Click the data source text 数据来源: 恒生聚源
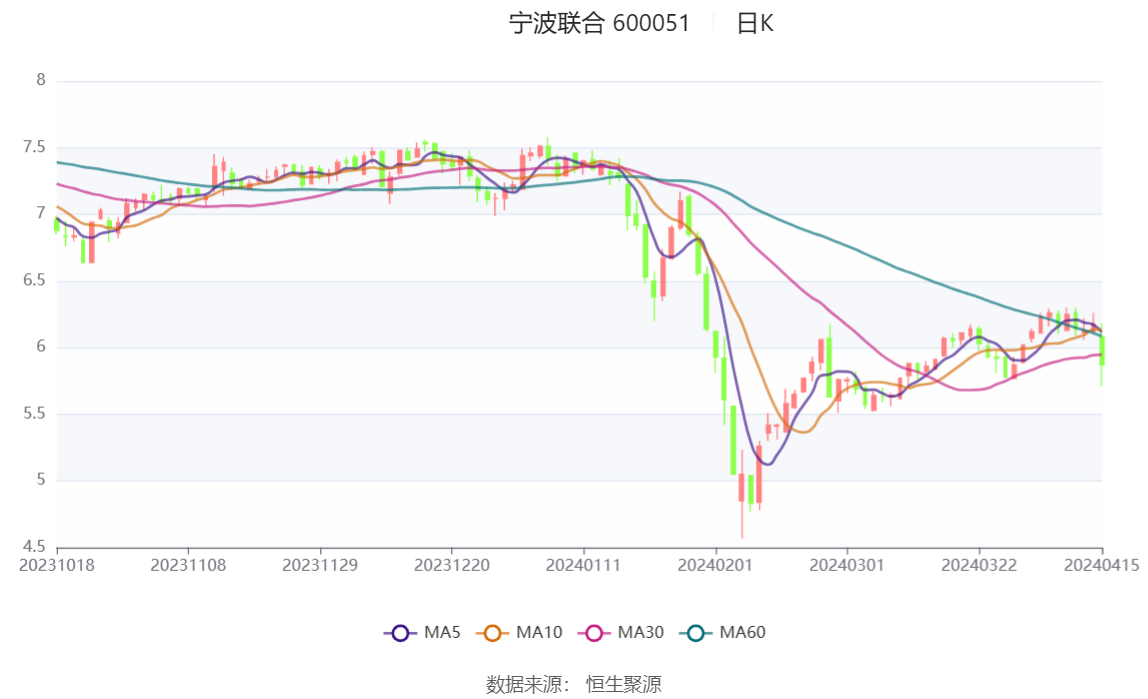The width and height of the screenshot is (1148, 699). point(573,684)
